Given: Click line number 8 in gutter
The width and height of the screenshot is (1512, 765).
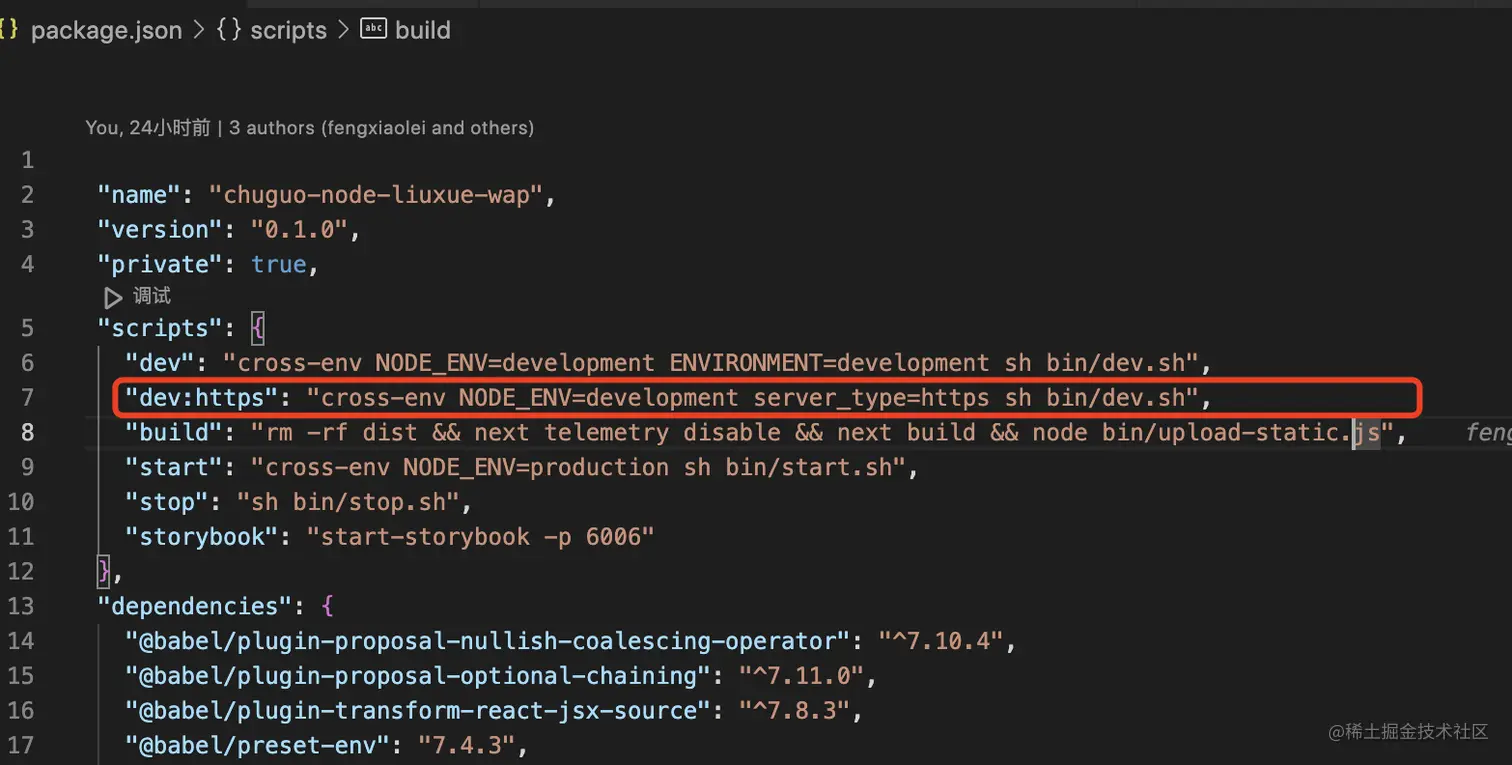Looking at the screenshot, I should tap(27, 432).
